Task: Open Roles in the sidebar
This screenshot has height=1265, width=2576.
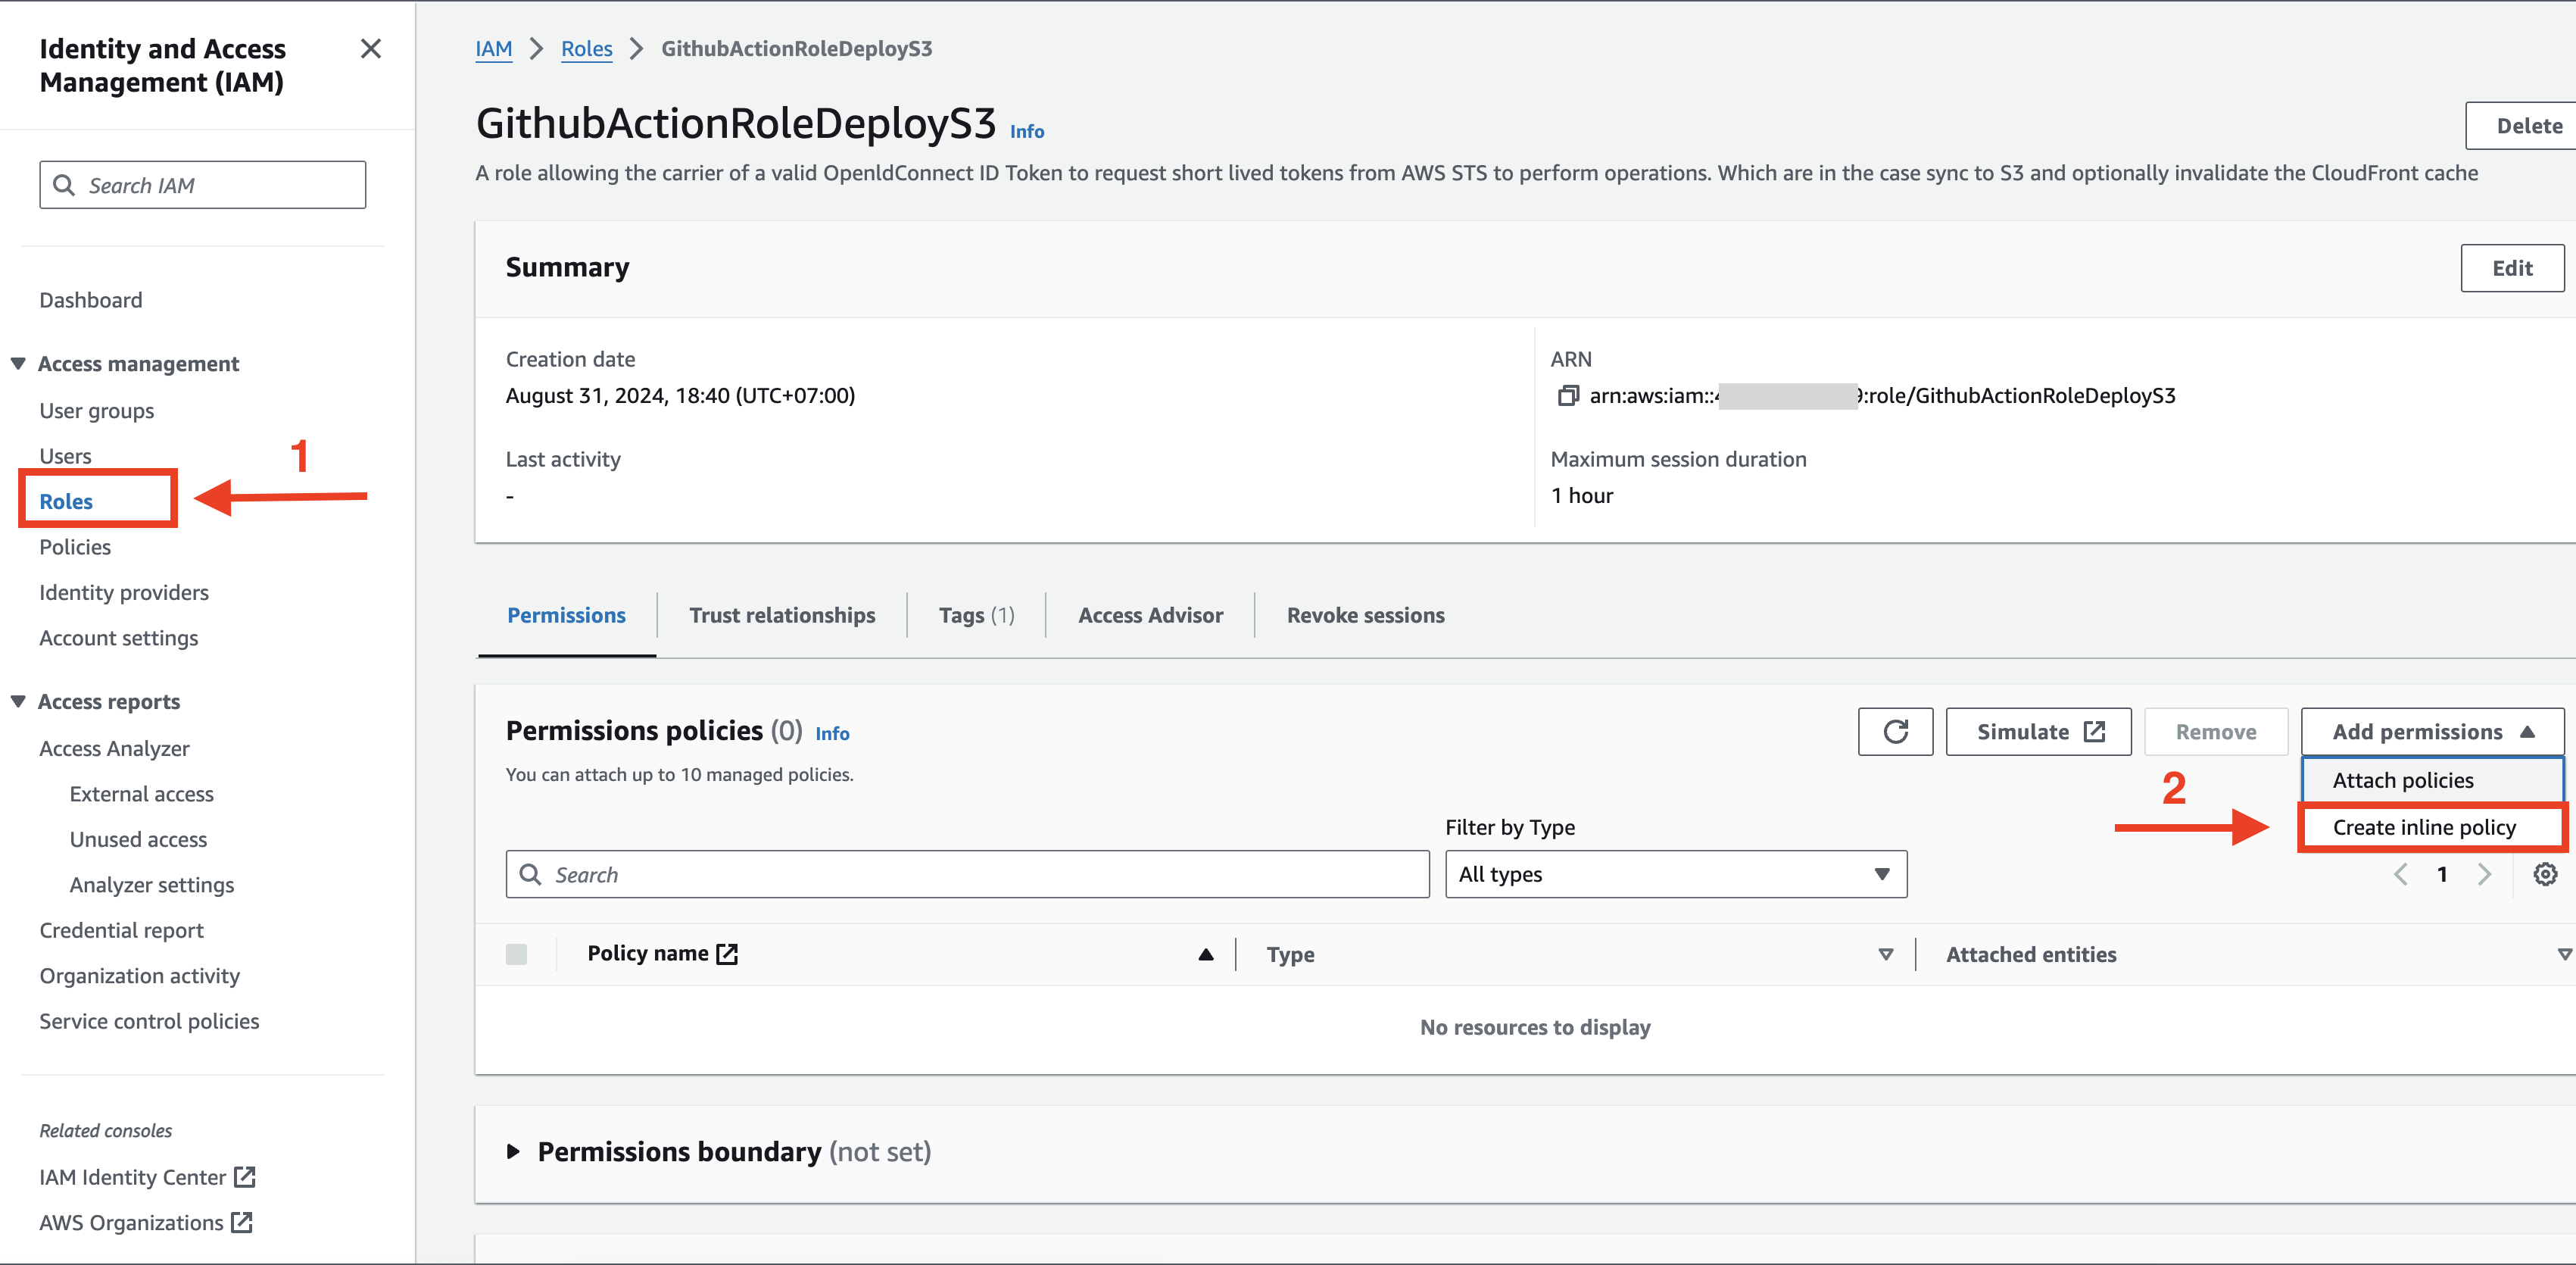Action: click(66, 502)
